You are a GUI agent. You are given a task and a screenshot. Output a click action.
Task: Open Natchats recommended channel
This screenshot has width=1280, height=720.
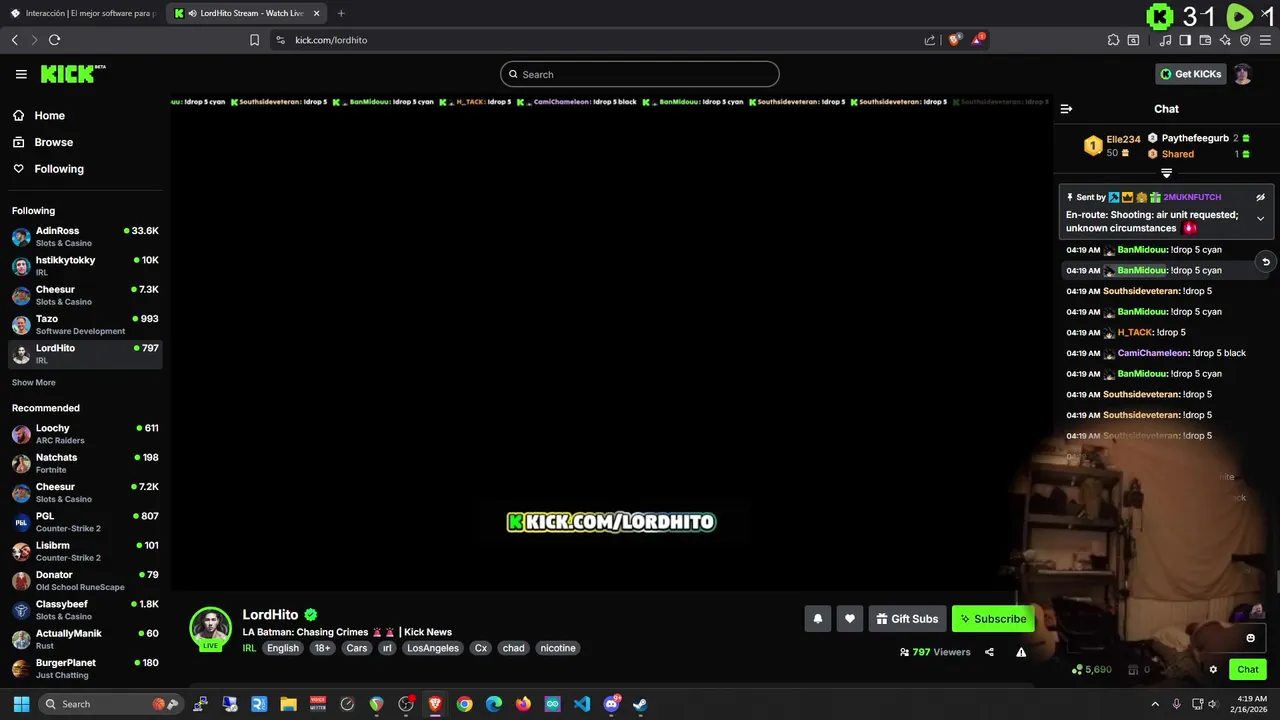pos(85,463)
